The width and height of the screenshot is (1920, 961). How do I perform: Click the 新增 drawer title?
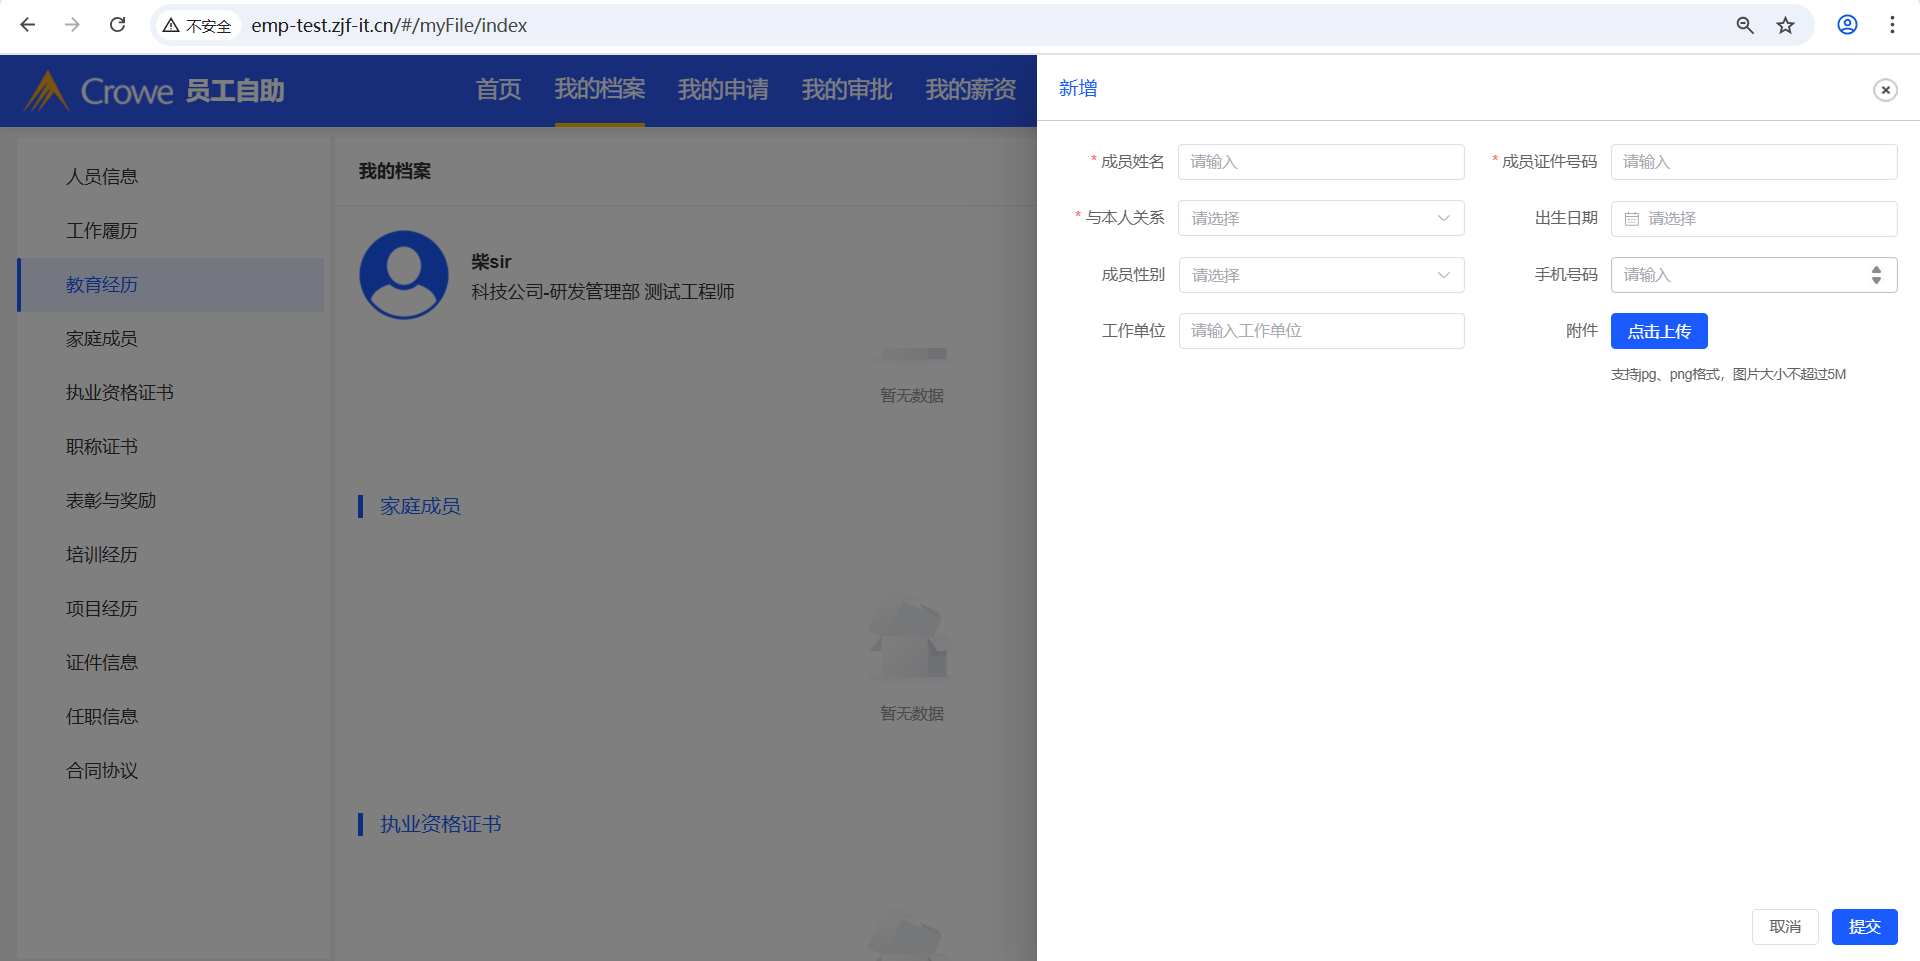tap(1078, 89)
